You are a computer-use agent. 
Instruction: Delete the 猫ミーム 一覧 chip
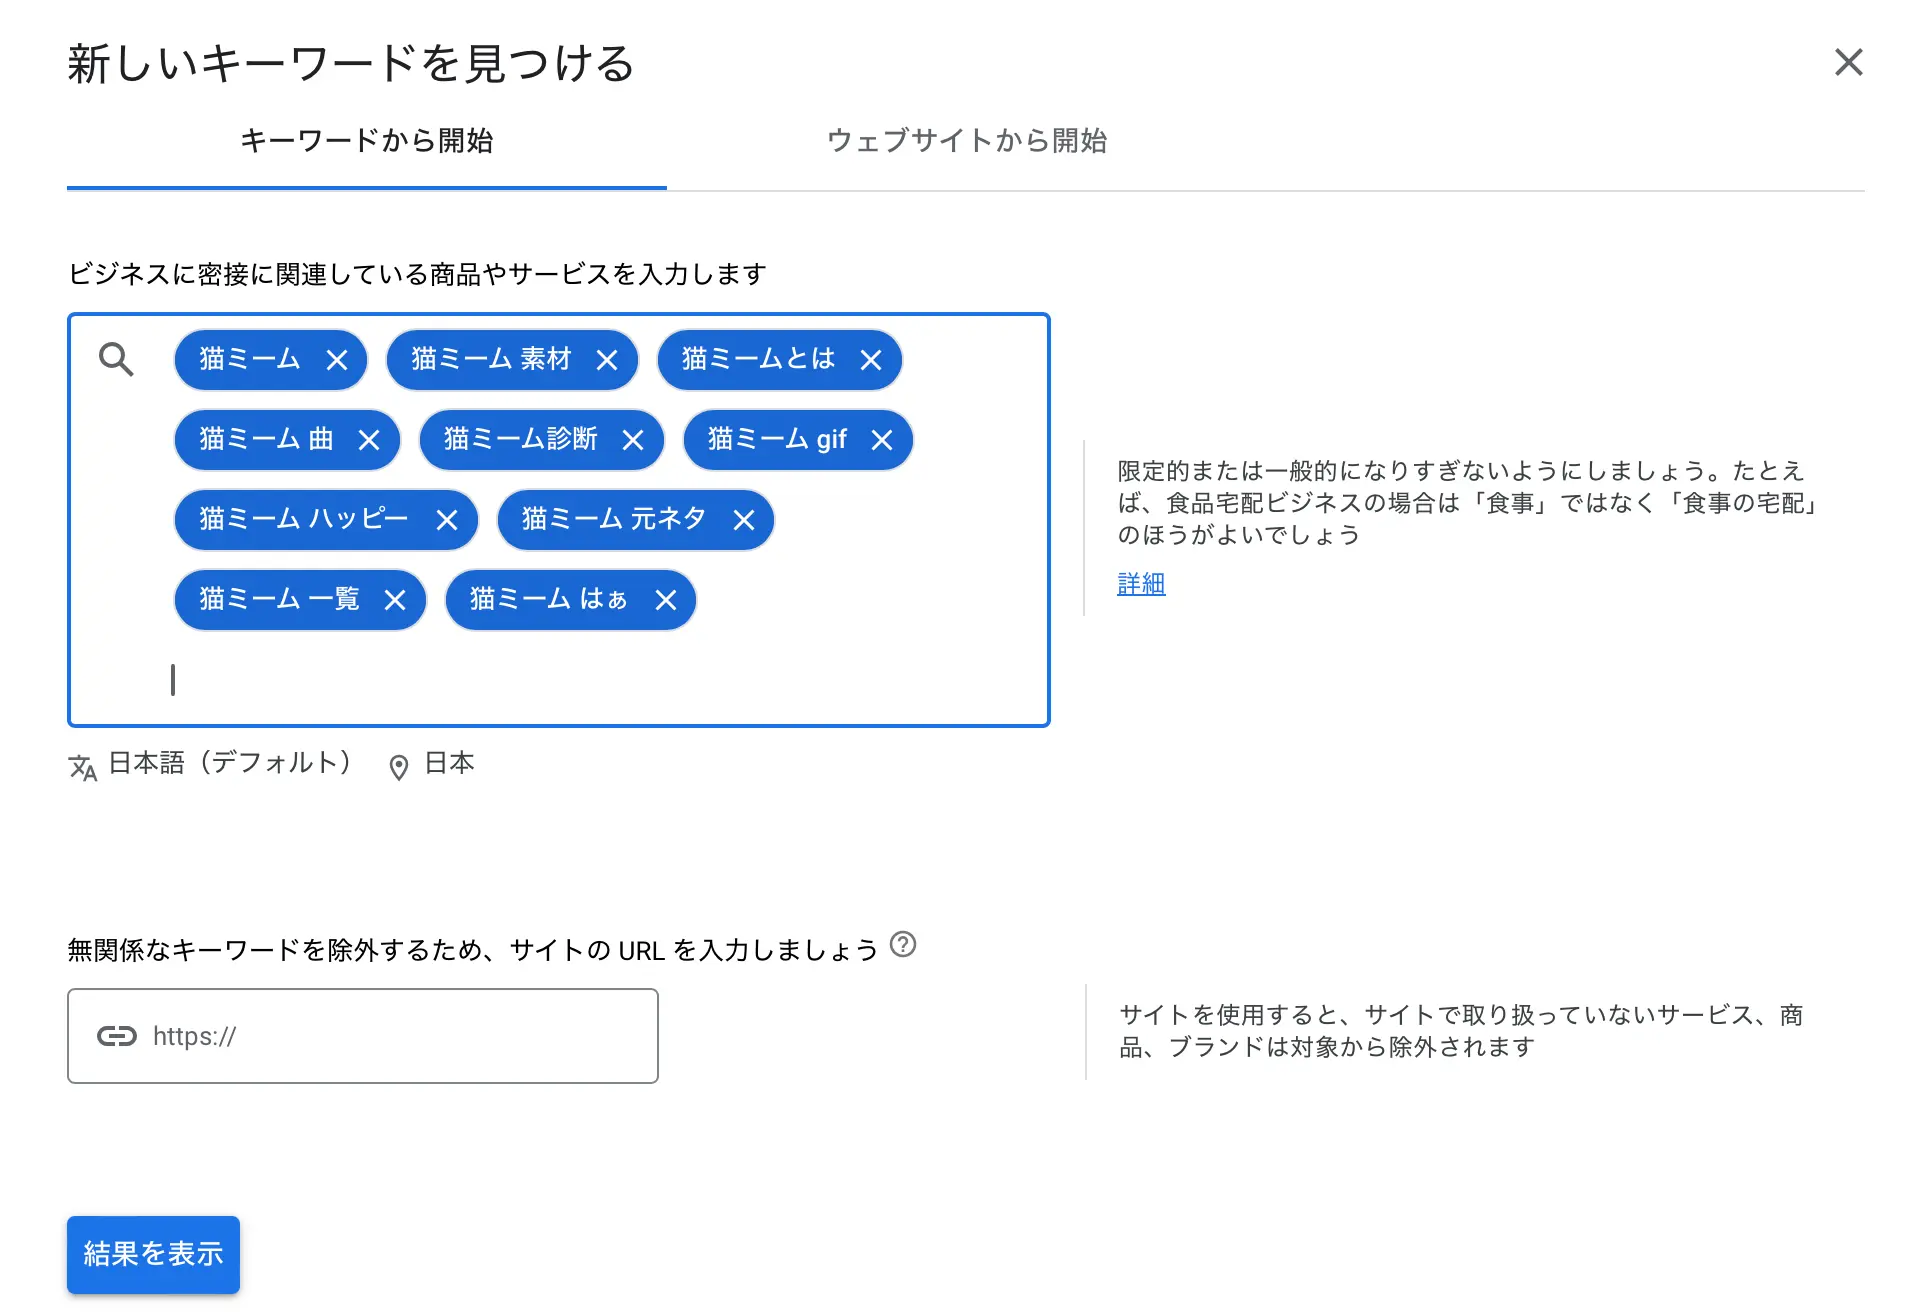click(395, 600)
